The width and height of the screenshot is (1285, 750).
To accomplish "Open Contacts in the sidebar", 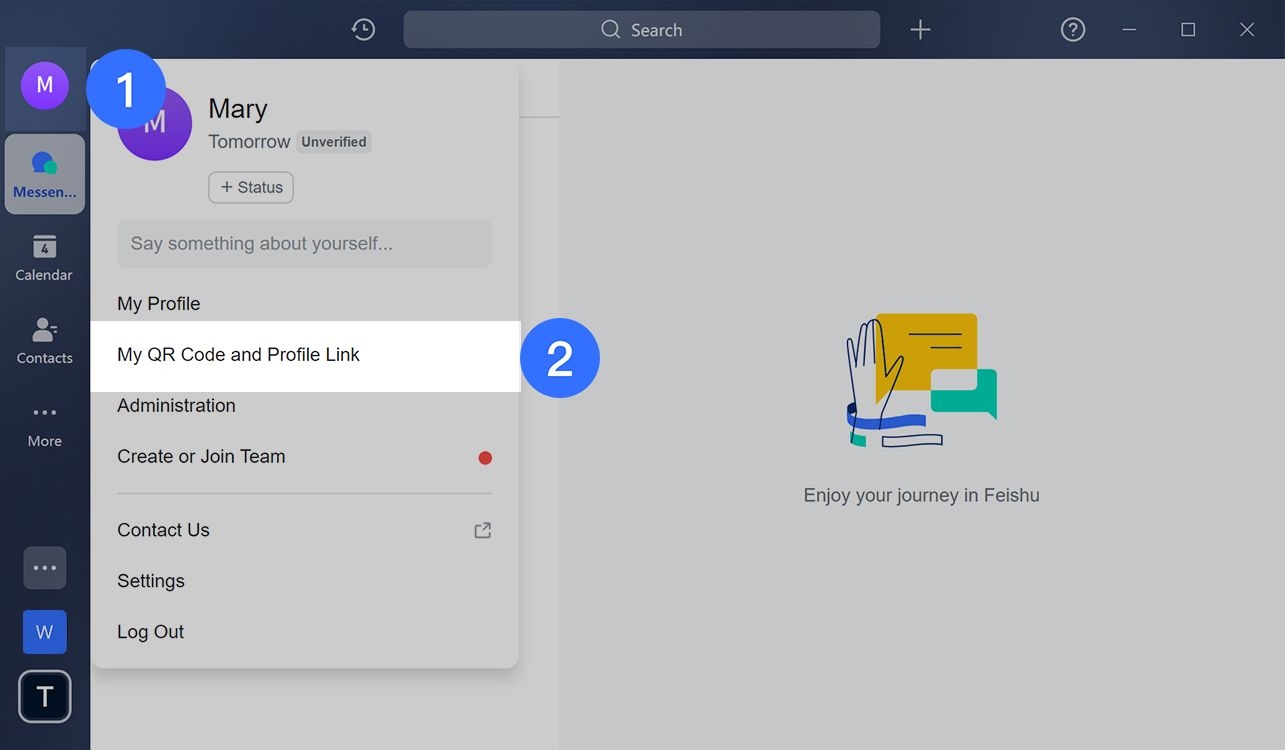I will coord(44,341).
